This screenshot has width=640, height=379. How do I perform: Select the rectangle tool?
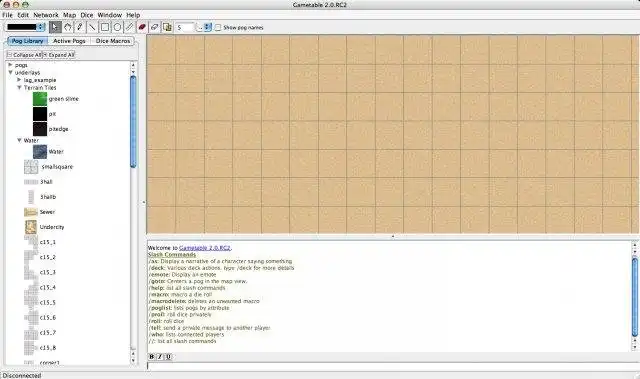tap(105, 27)
